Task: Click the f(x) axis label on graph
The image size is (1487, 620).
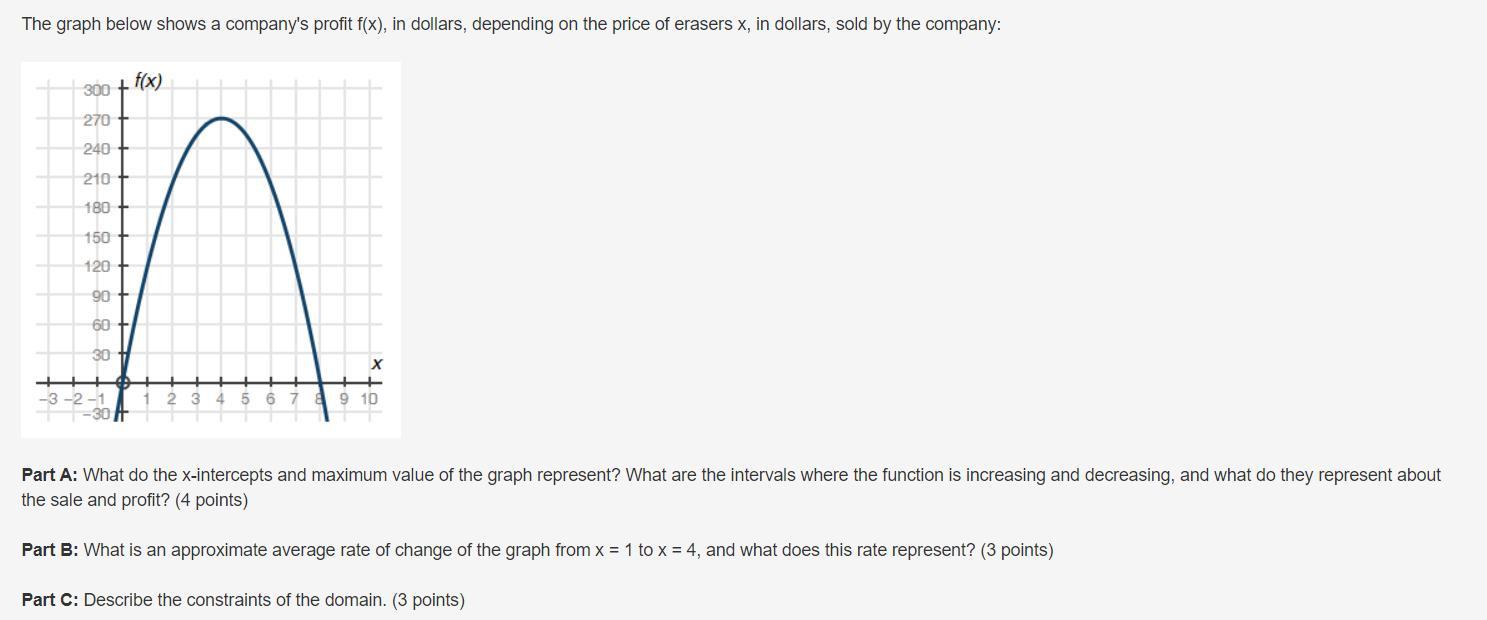Action: [148, 81]
